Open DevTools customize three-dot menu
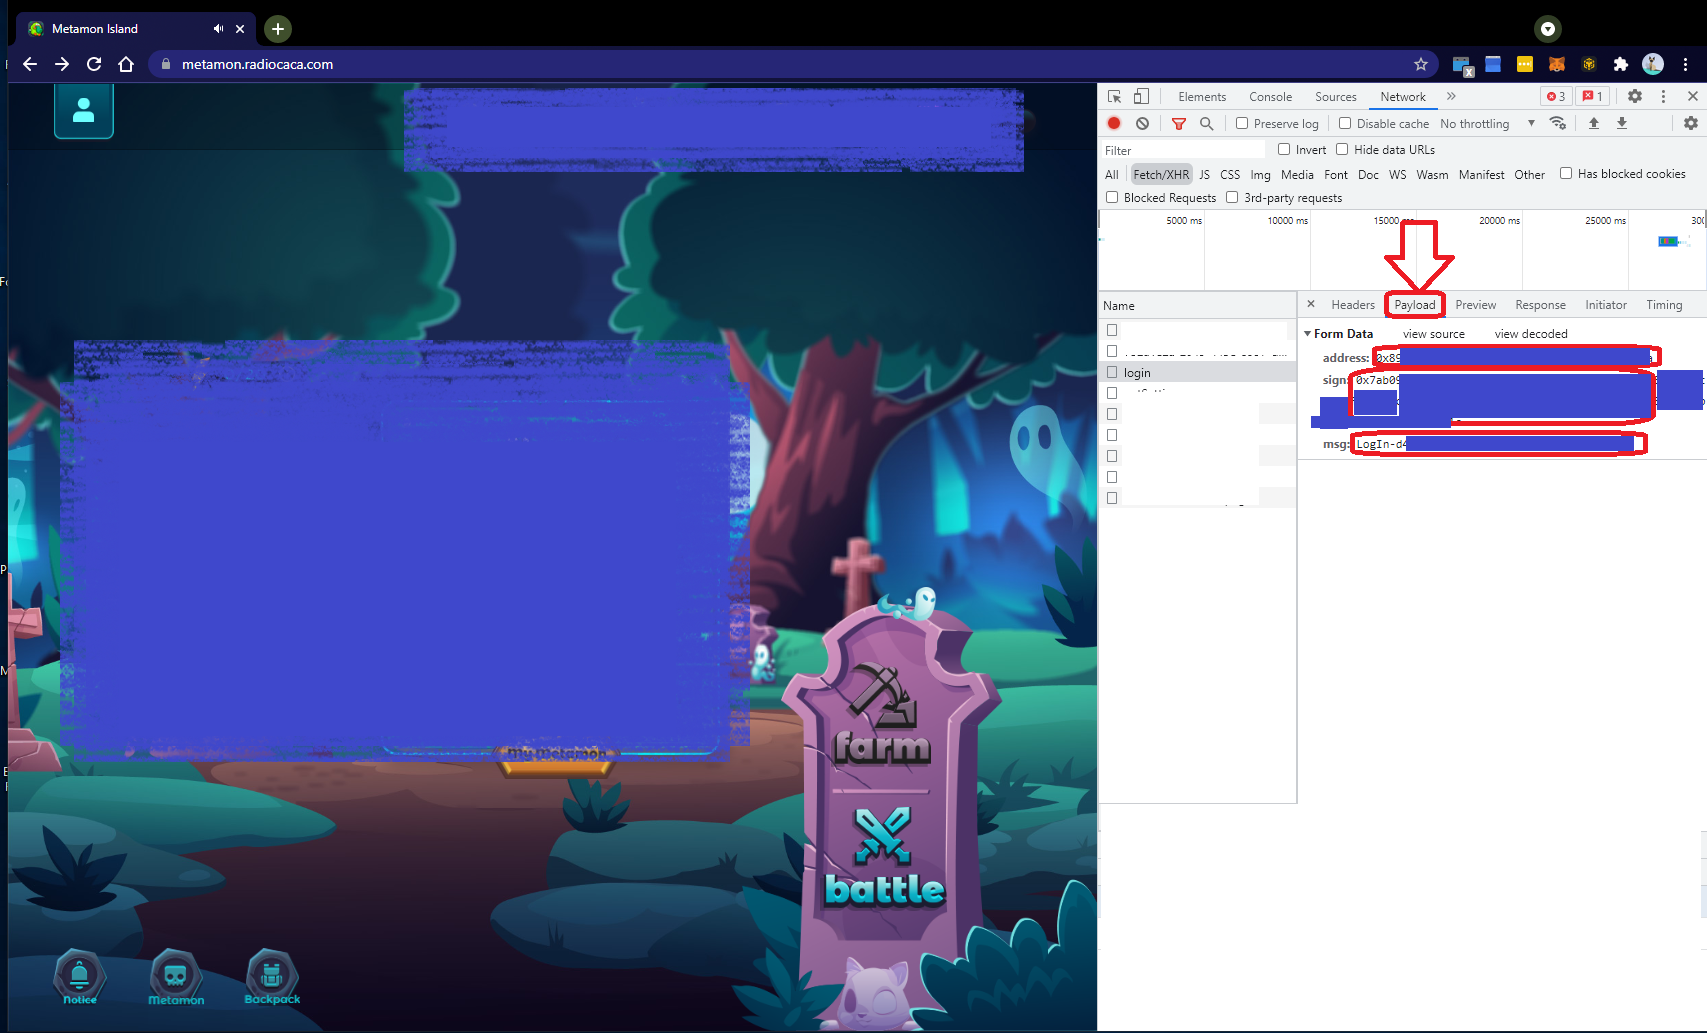Viewport: 1707px width, 1033px height. coord(1663,97)
